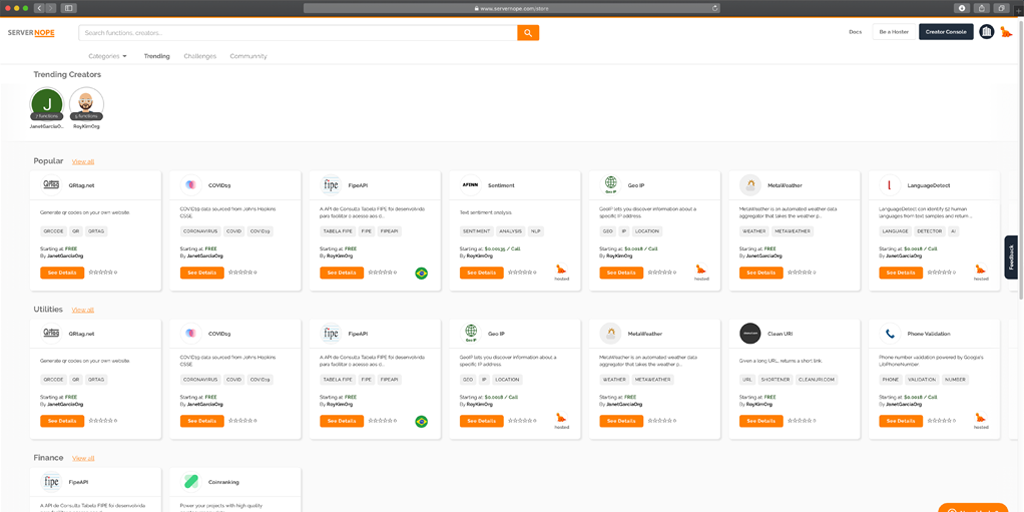
Task: Switch to the Challenges tab
Action: 199,56
